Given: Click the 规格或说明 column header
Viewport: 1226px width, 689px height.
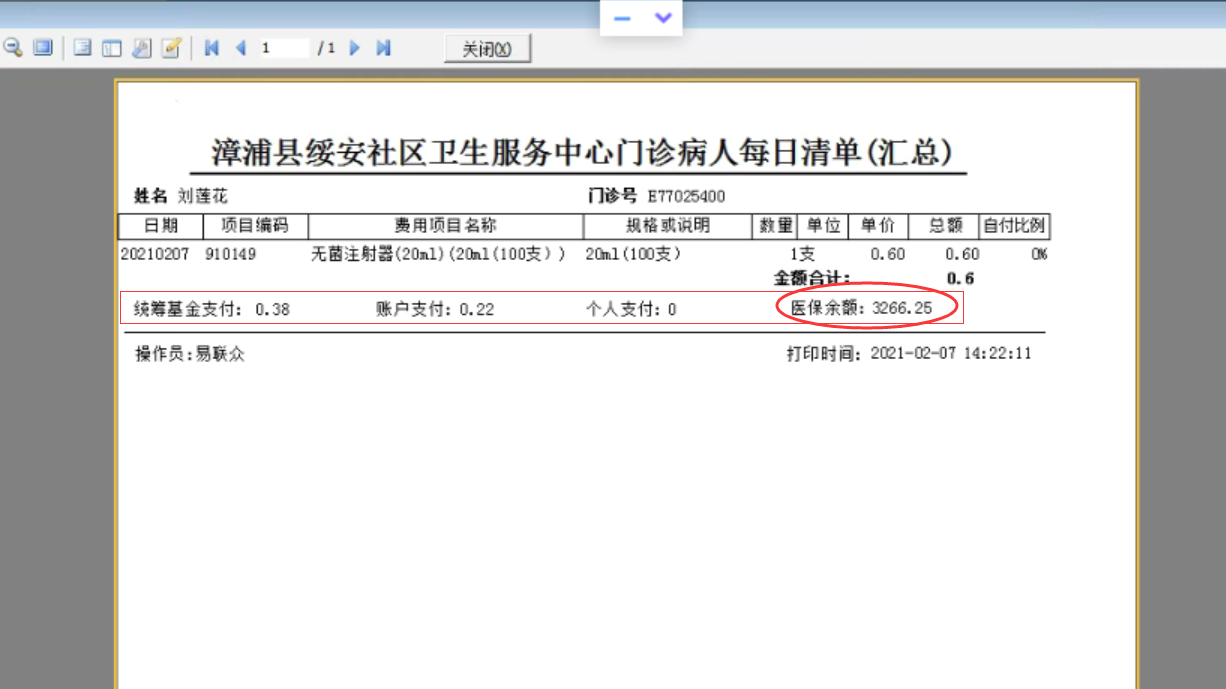Looking at the screenshot, I should pos(667,226).
